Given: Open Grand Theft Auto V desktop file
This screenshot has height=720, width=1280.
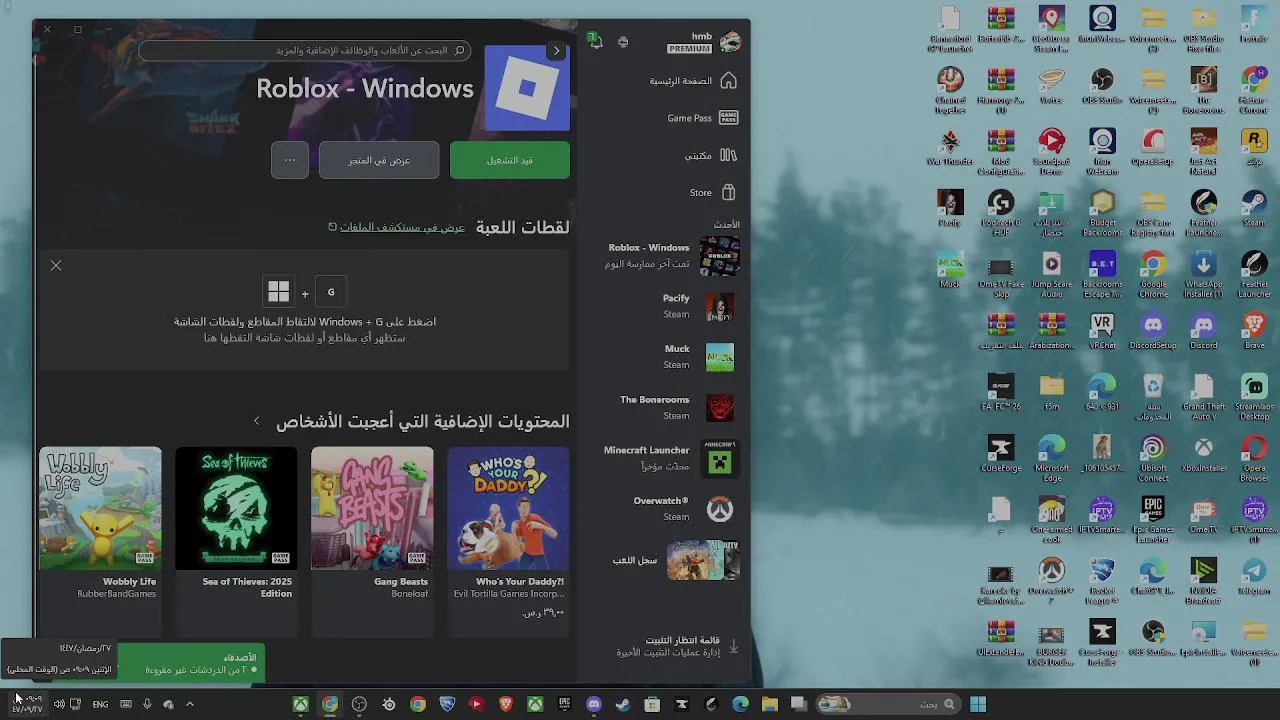Looking at the screenshot, I should tap(1203, 396).
